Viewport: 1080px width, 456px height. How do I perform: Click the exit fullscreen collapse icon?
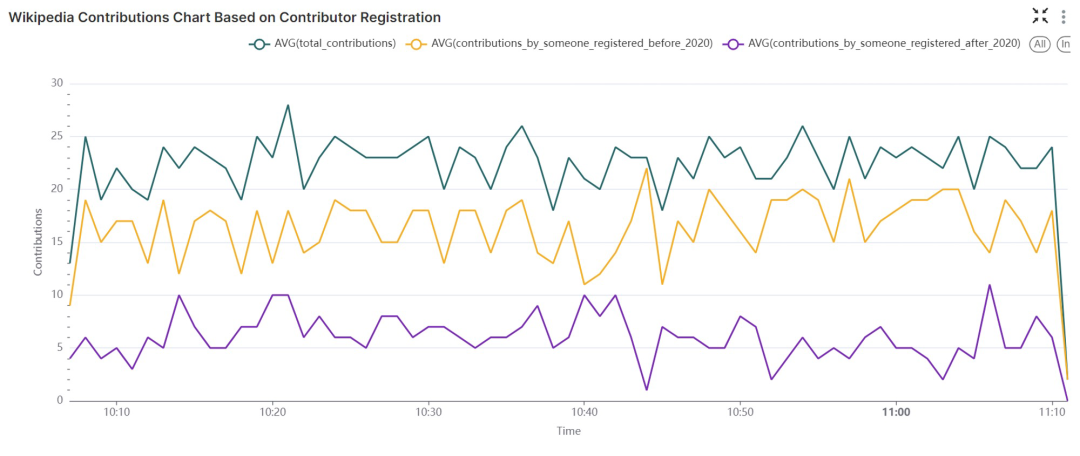[x=1040, y=15]
